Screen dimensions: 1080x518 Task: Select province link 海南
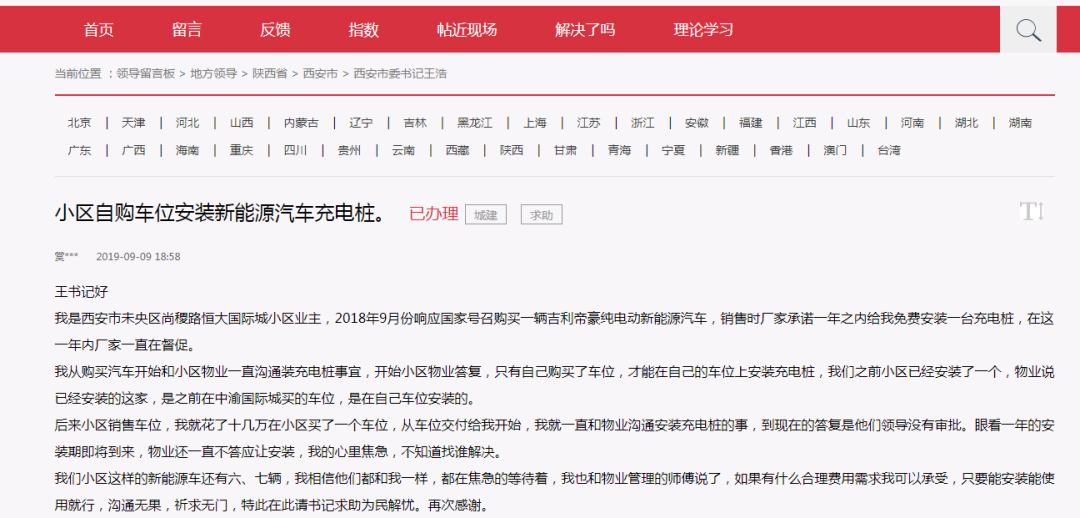(x=187, y=149)
